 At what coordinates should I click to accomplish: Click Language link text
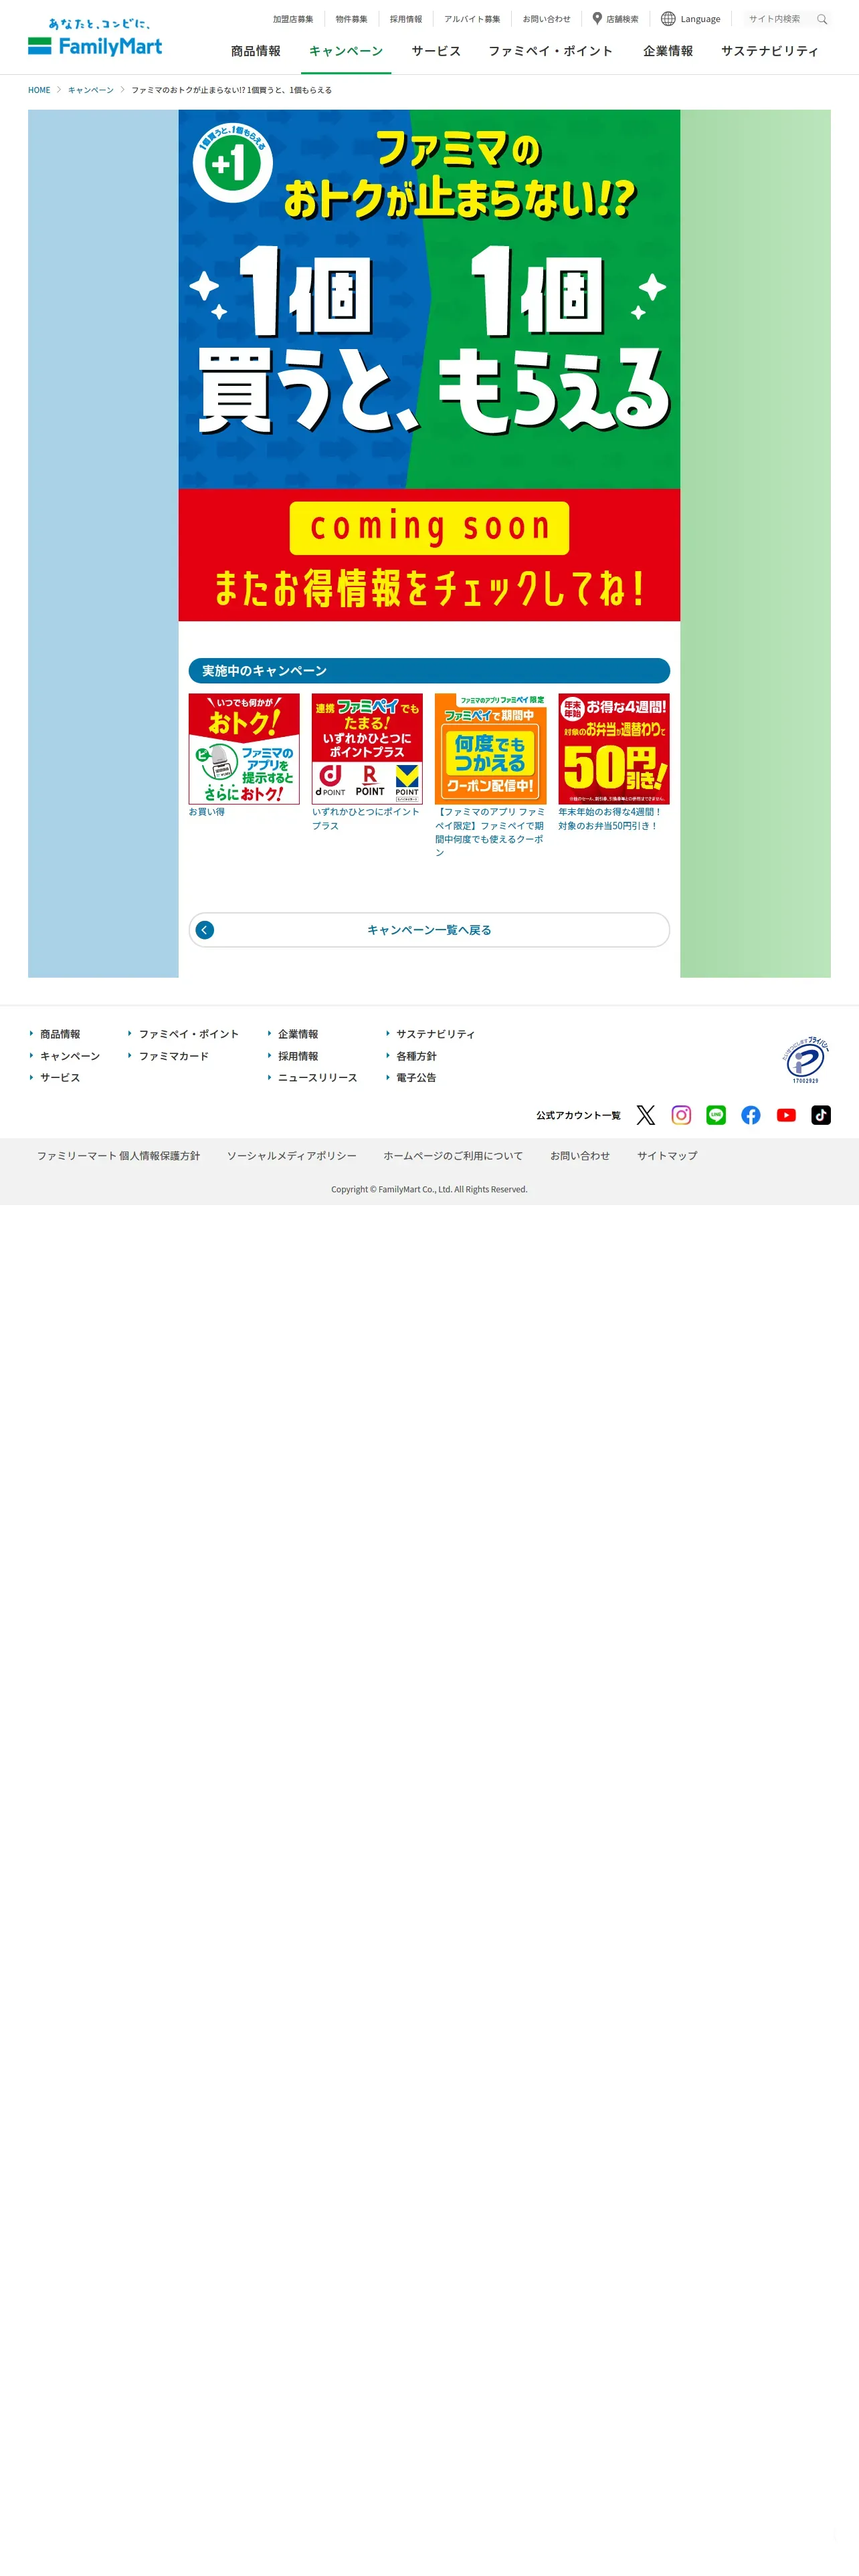tap(700, 19)
